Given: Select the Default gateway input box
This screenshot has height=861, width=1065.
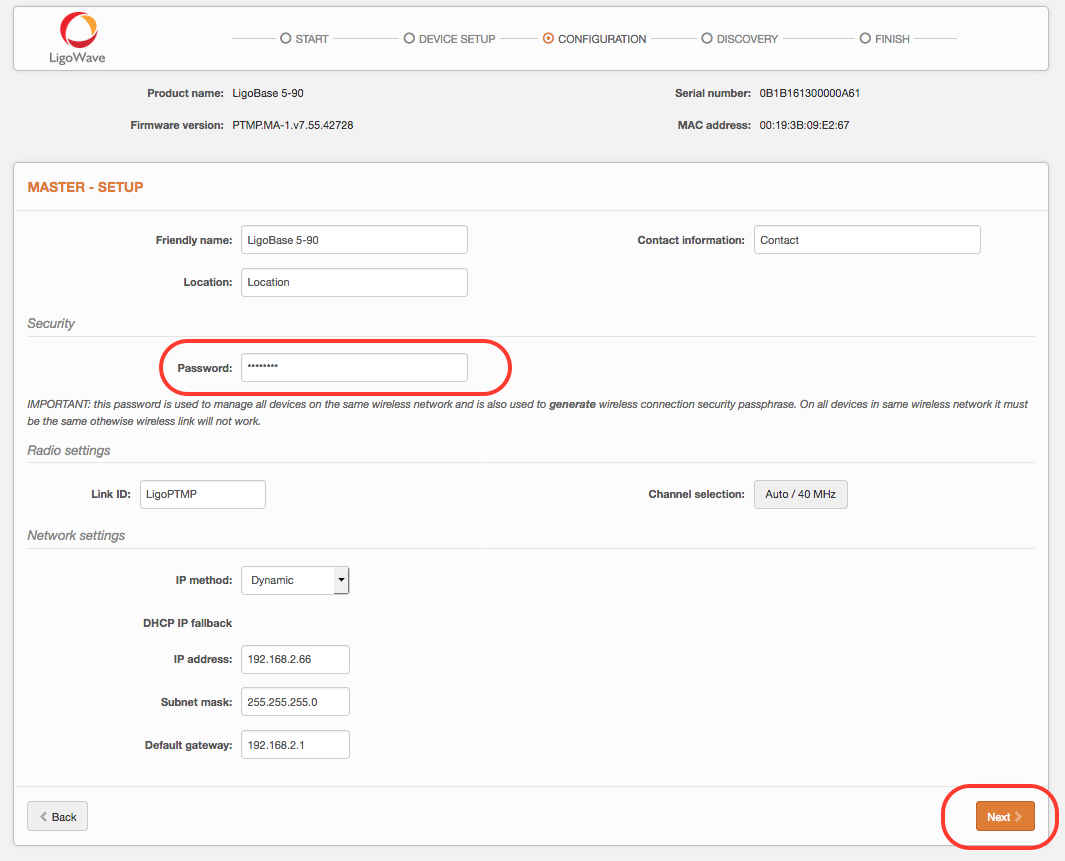Looking at the screenshot, I should pyautogui.click(x=295, y=744).
